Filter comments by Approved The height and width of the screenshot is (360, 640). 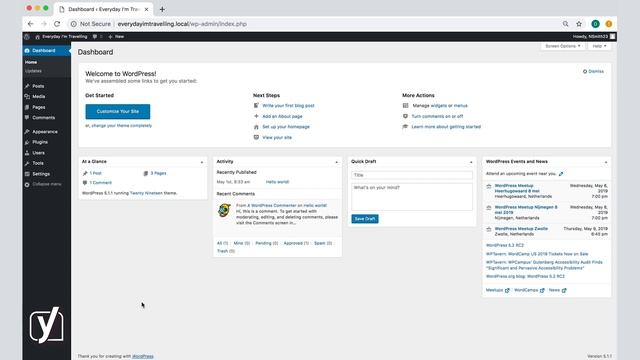tap(296, 243)
